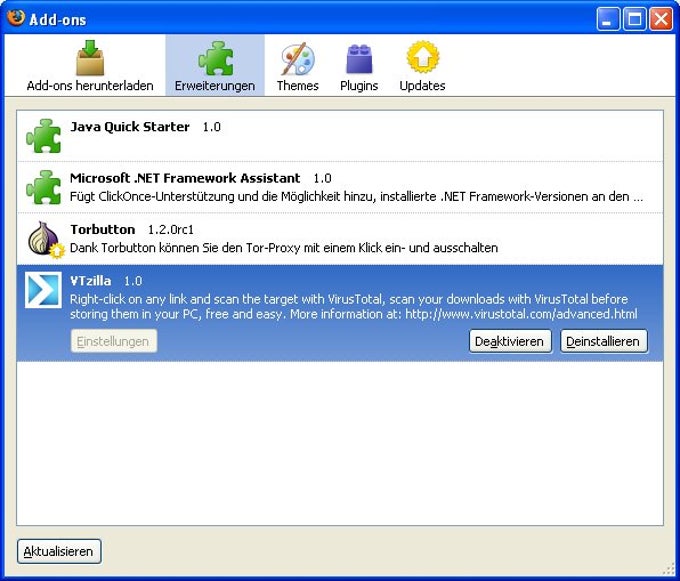Screen dimensions: 680x581
Task: Click the Add-ons window title text
Action: 58,20
